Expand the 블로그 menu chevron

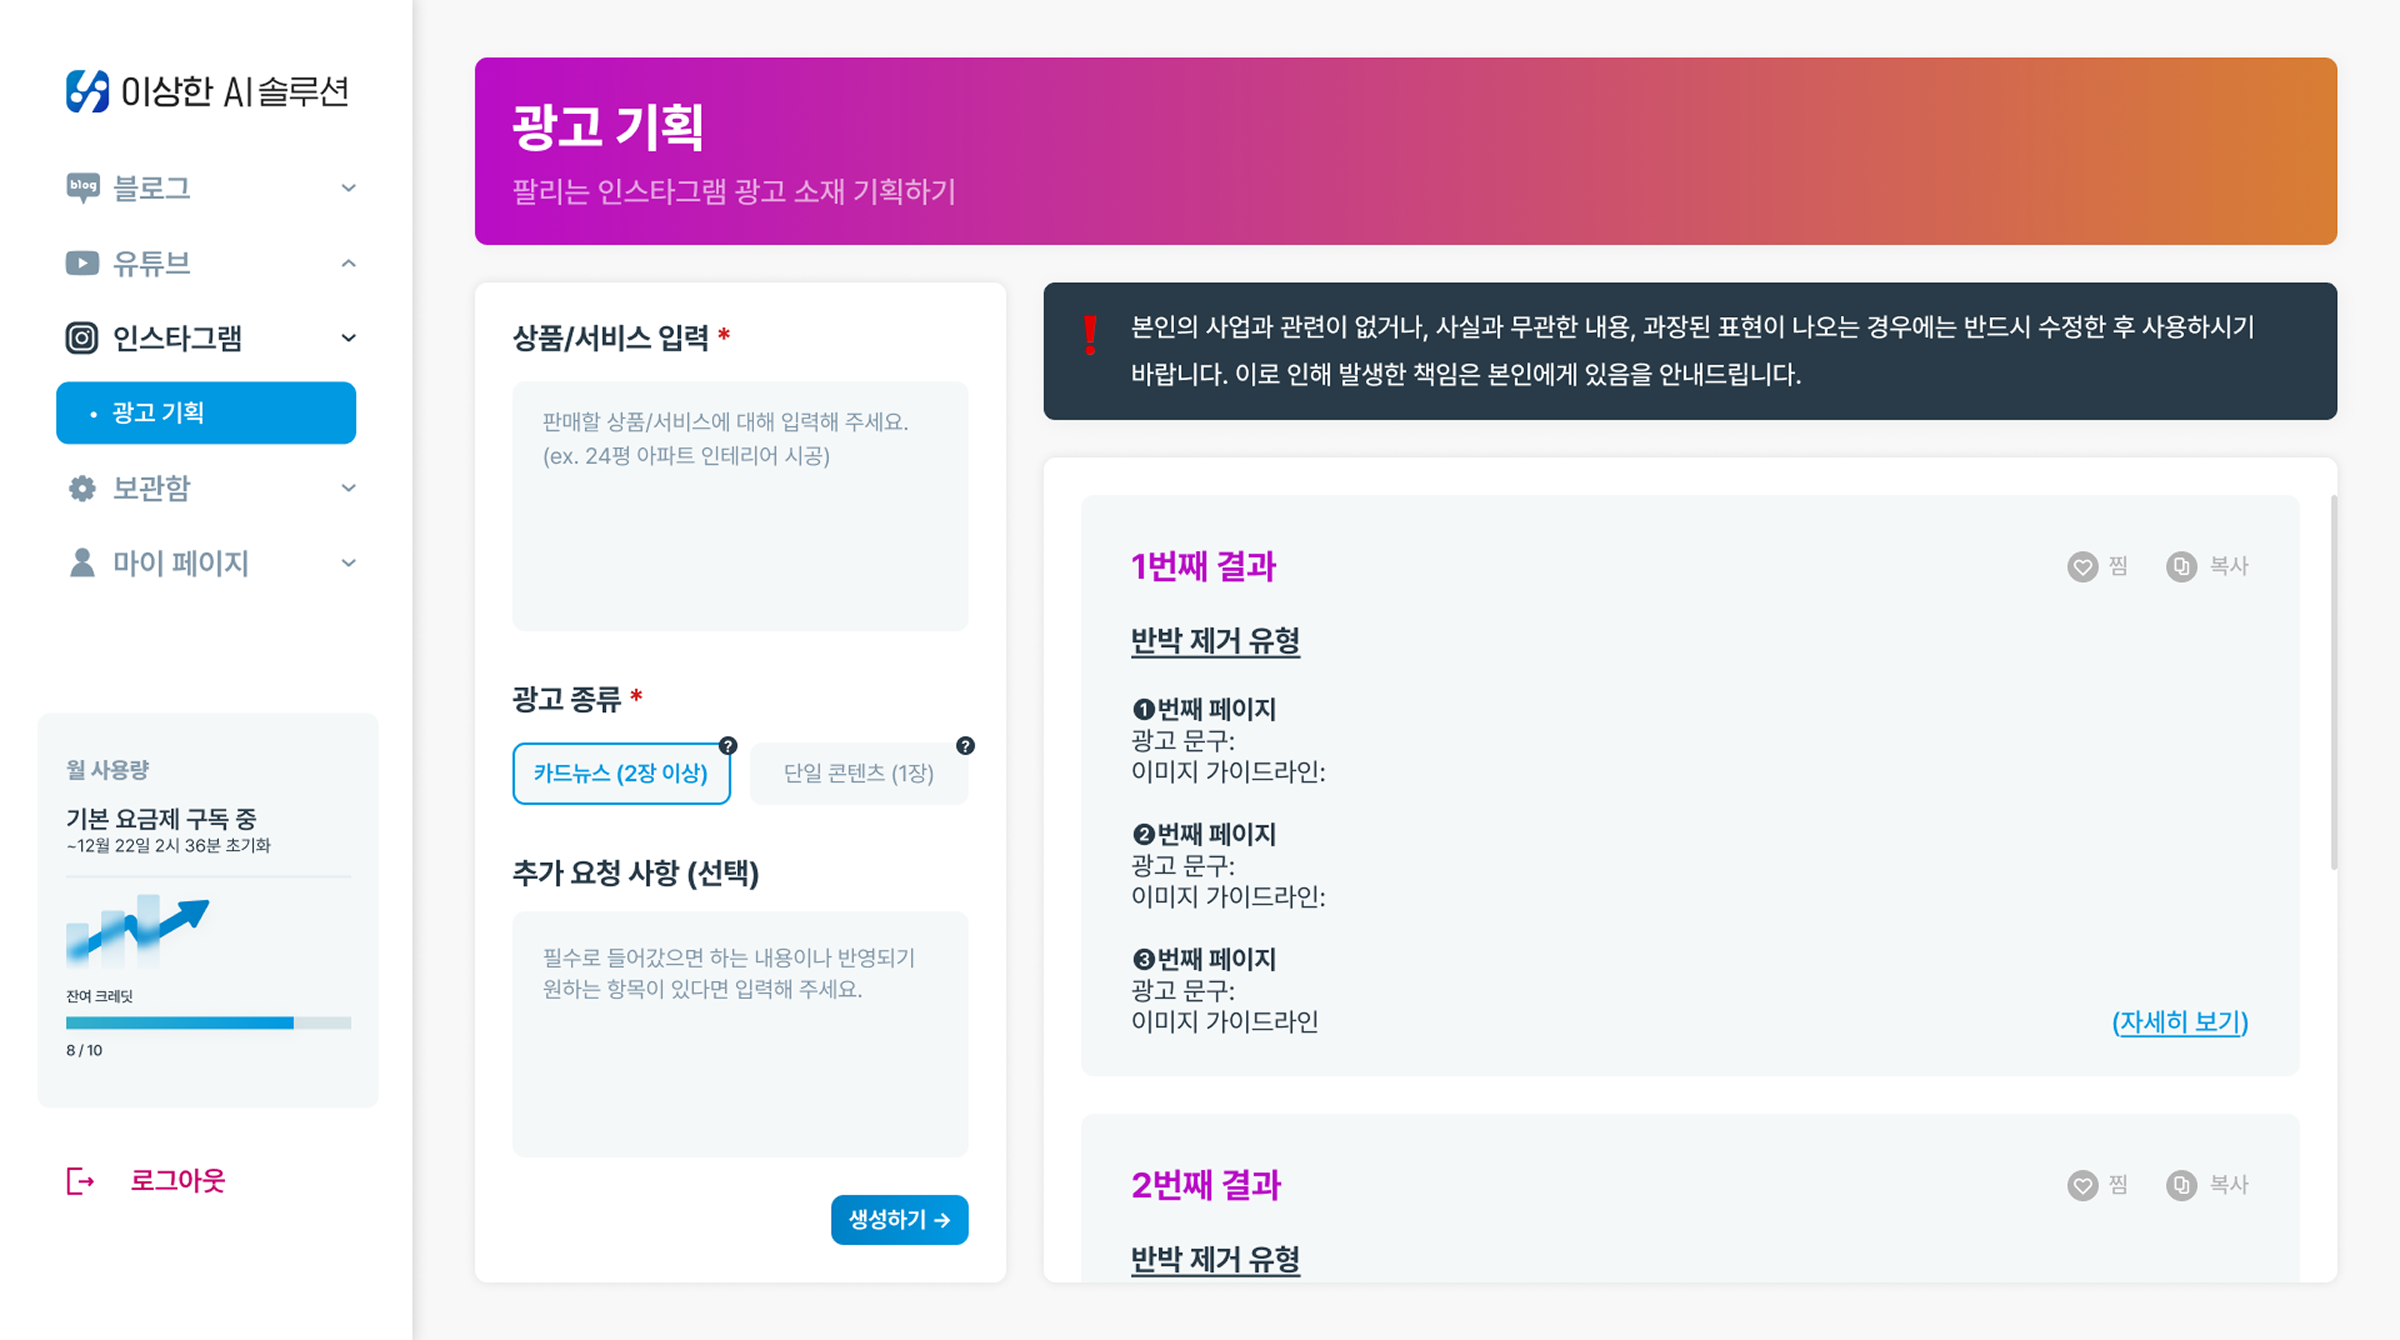point(348,188)
